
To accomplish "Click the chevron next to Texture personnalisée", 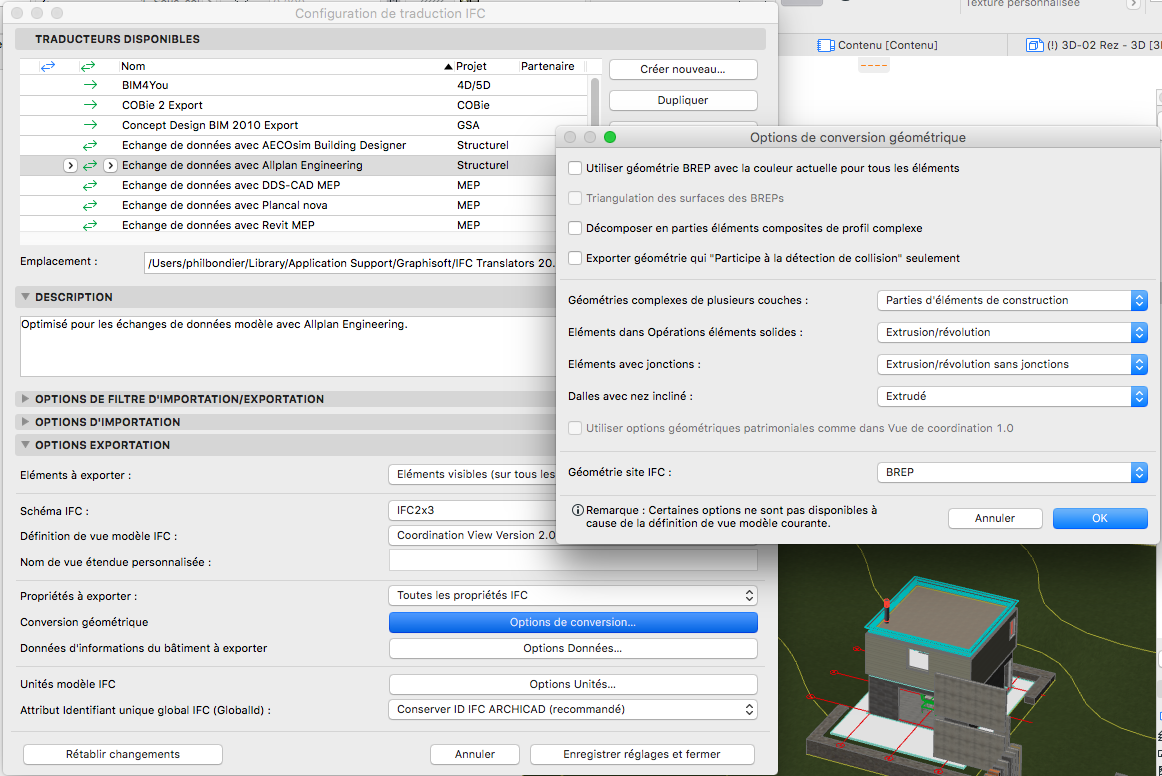I will (x=1133, y=4).
